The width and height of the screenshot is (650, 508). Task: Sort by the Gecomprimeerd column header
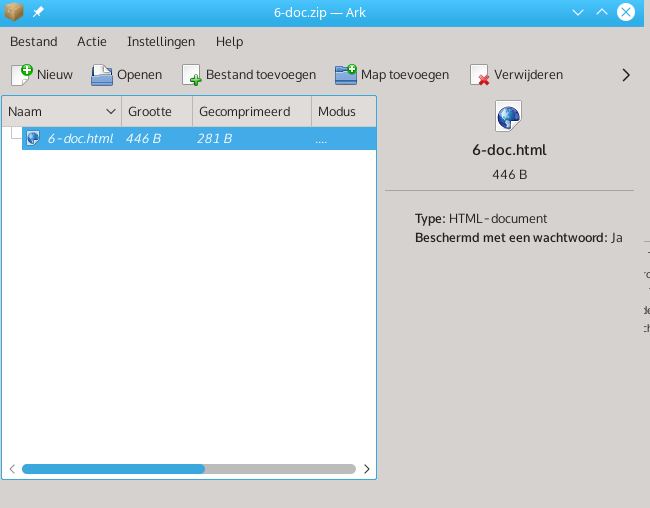click(252, 111)
